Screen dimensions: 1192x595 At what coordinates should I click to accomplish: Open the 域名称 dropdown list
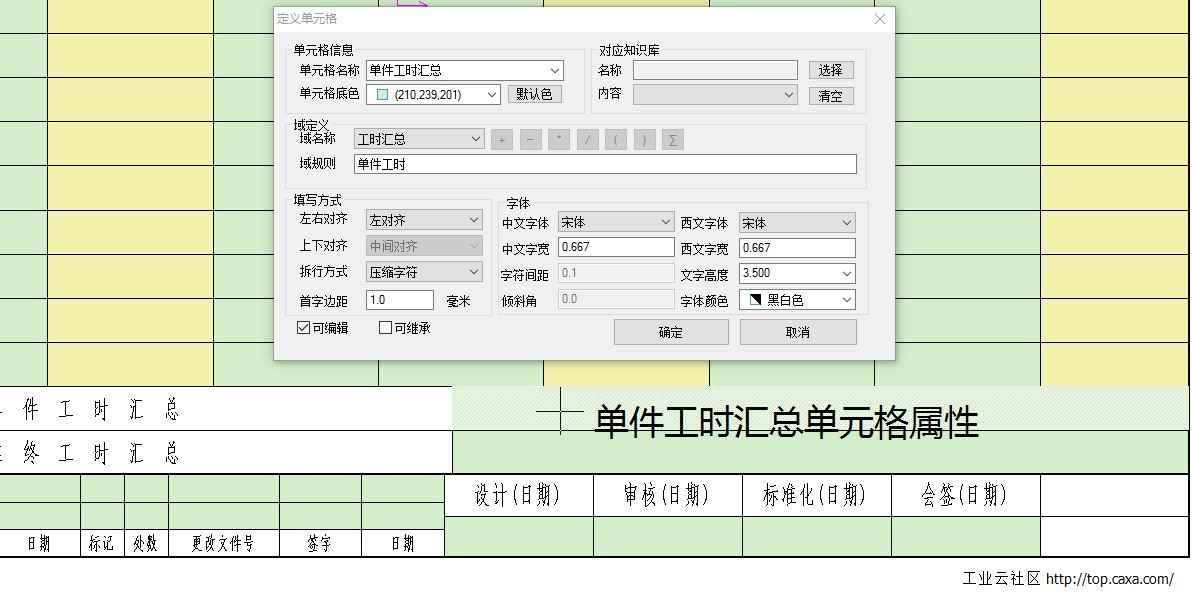coord(474,140)
